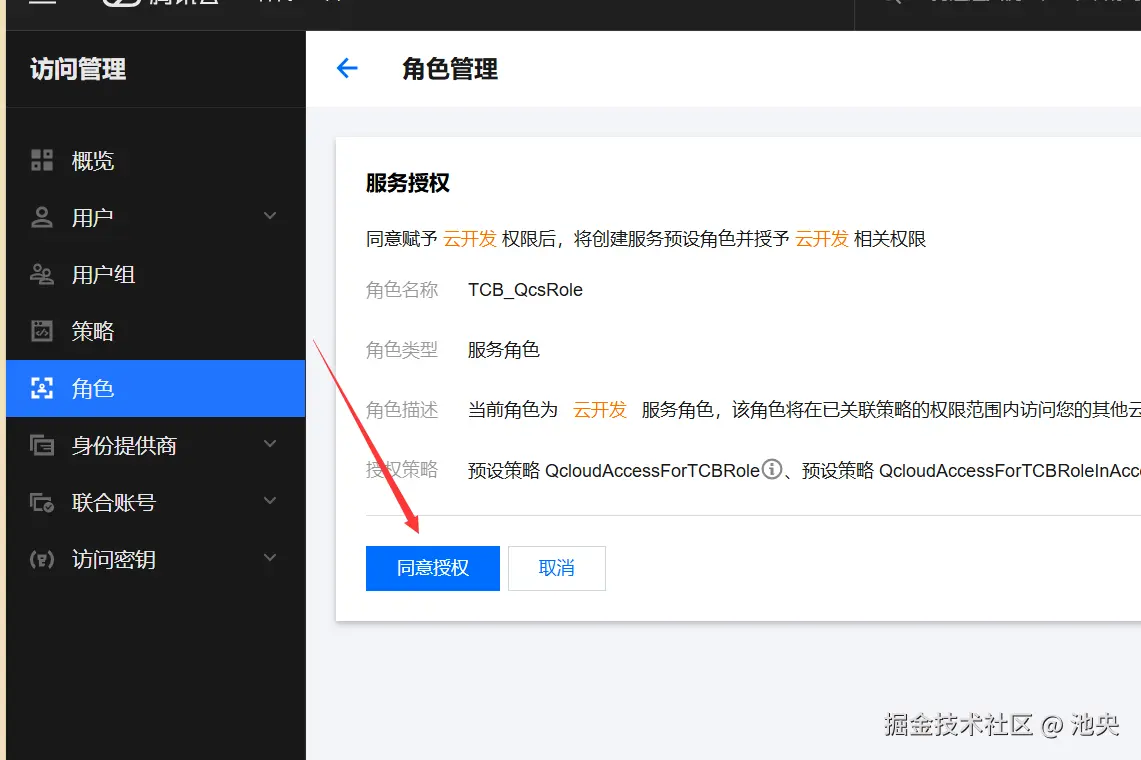Click the 联合账号 icon in the sidebar

click(x=42, y=502)
